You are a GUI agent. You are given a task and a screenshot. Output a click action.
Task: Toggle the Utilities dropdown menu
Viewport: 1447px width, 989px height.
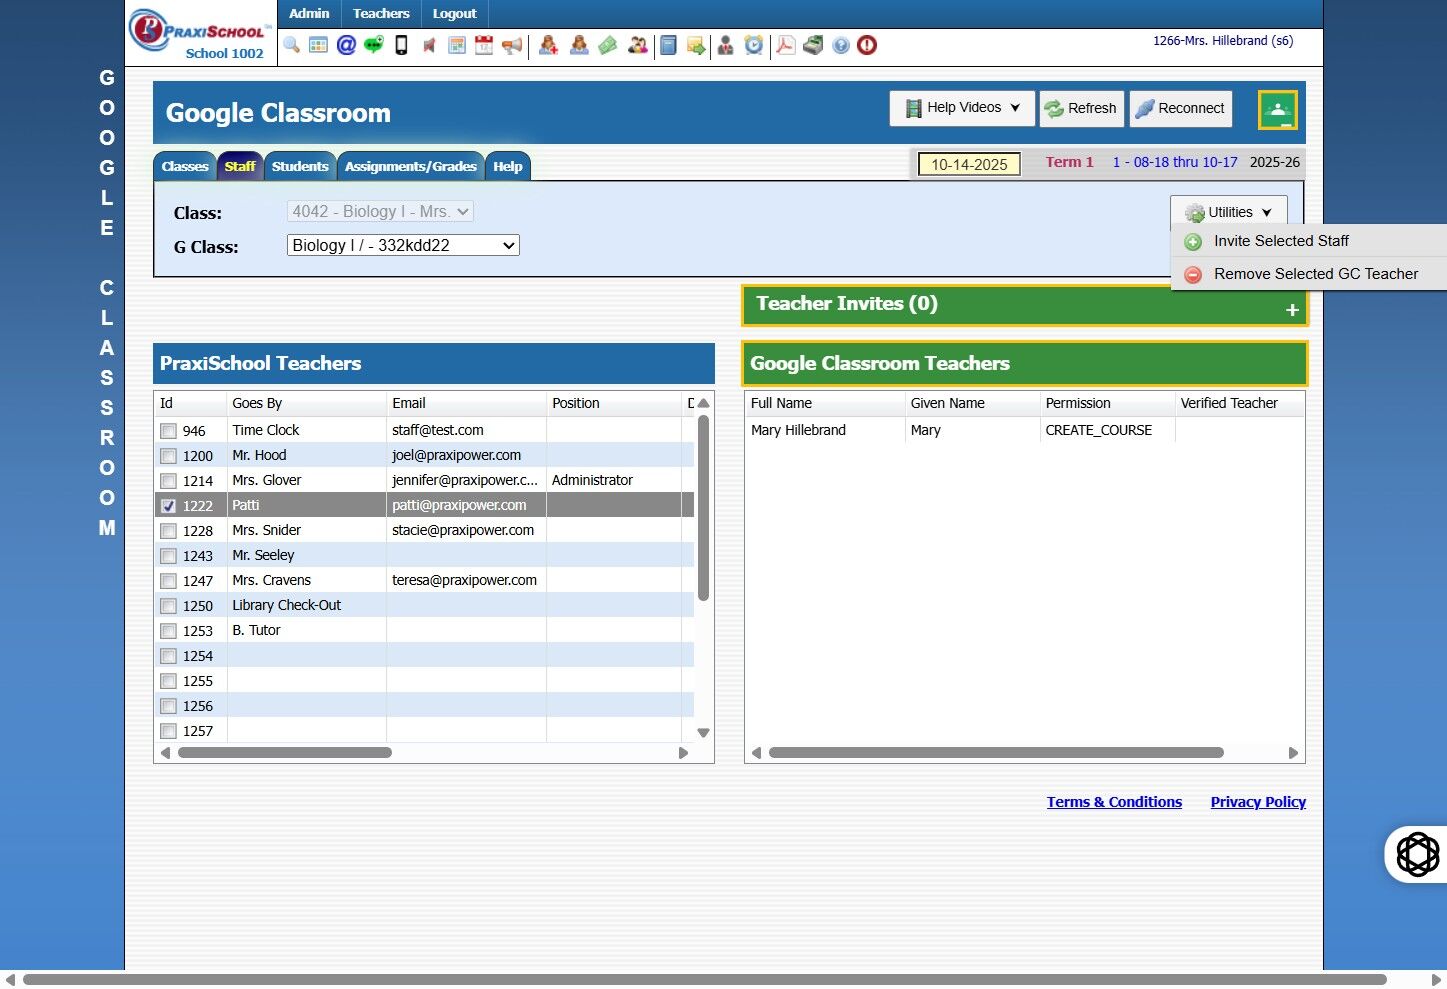click(x=1229, y=212)
